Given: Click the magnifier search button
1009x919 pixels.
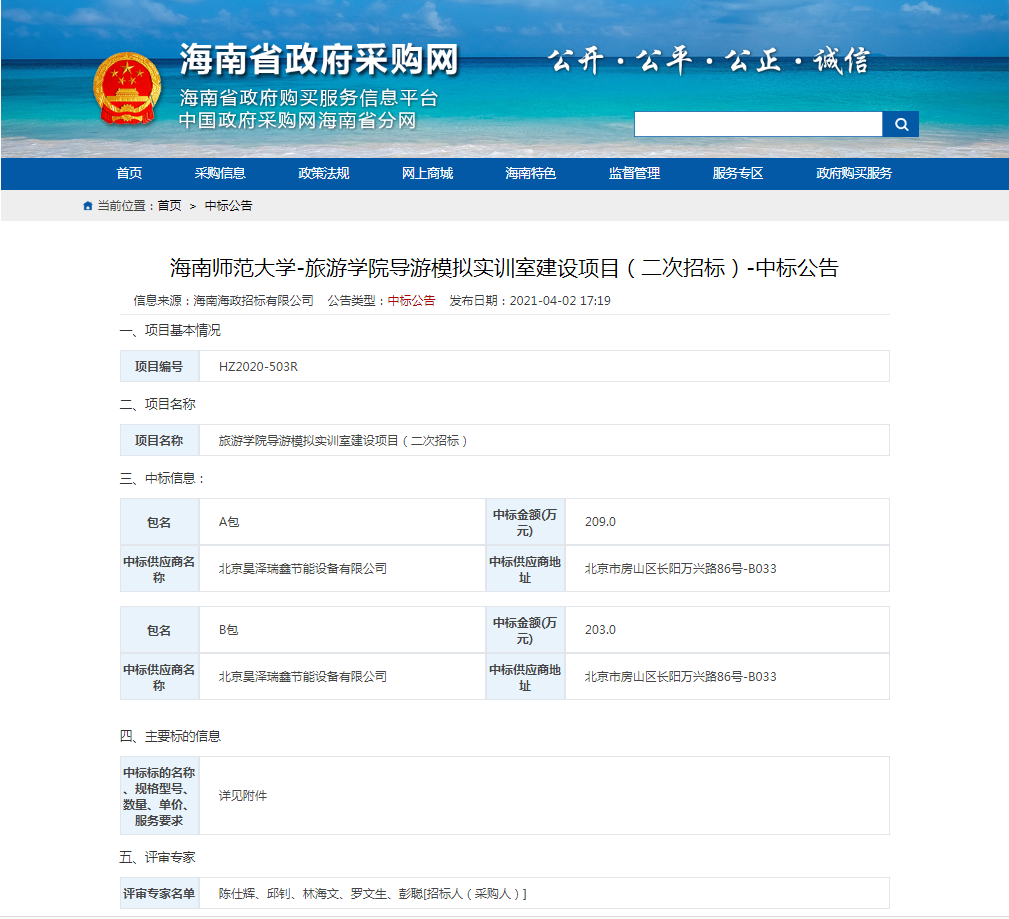Looking at the screenshot, I should click(x=900, y=124).
